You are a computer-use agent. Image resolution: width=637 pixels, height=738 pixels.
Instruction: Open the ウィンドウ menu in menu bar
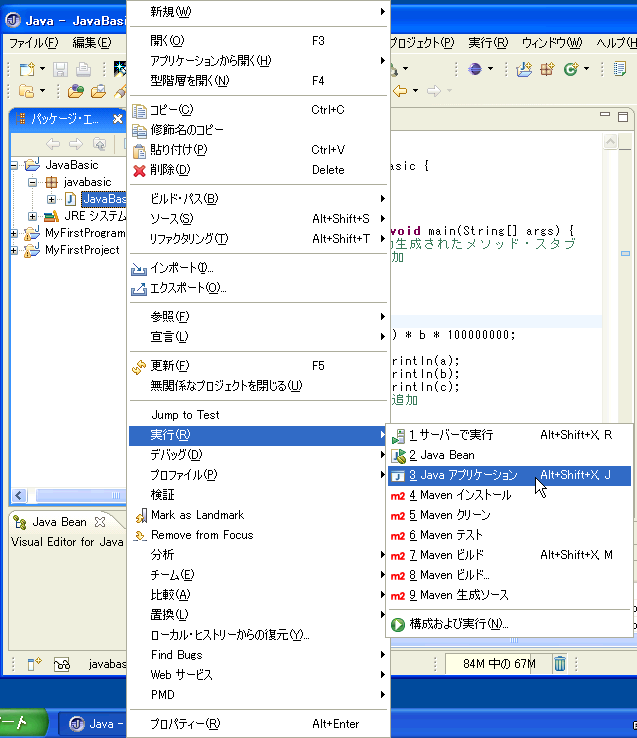(551, 43)
